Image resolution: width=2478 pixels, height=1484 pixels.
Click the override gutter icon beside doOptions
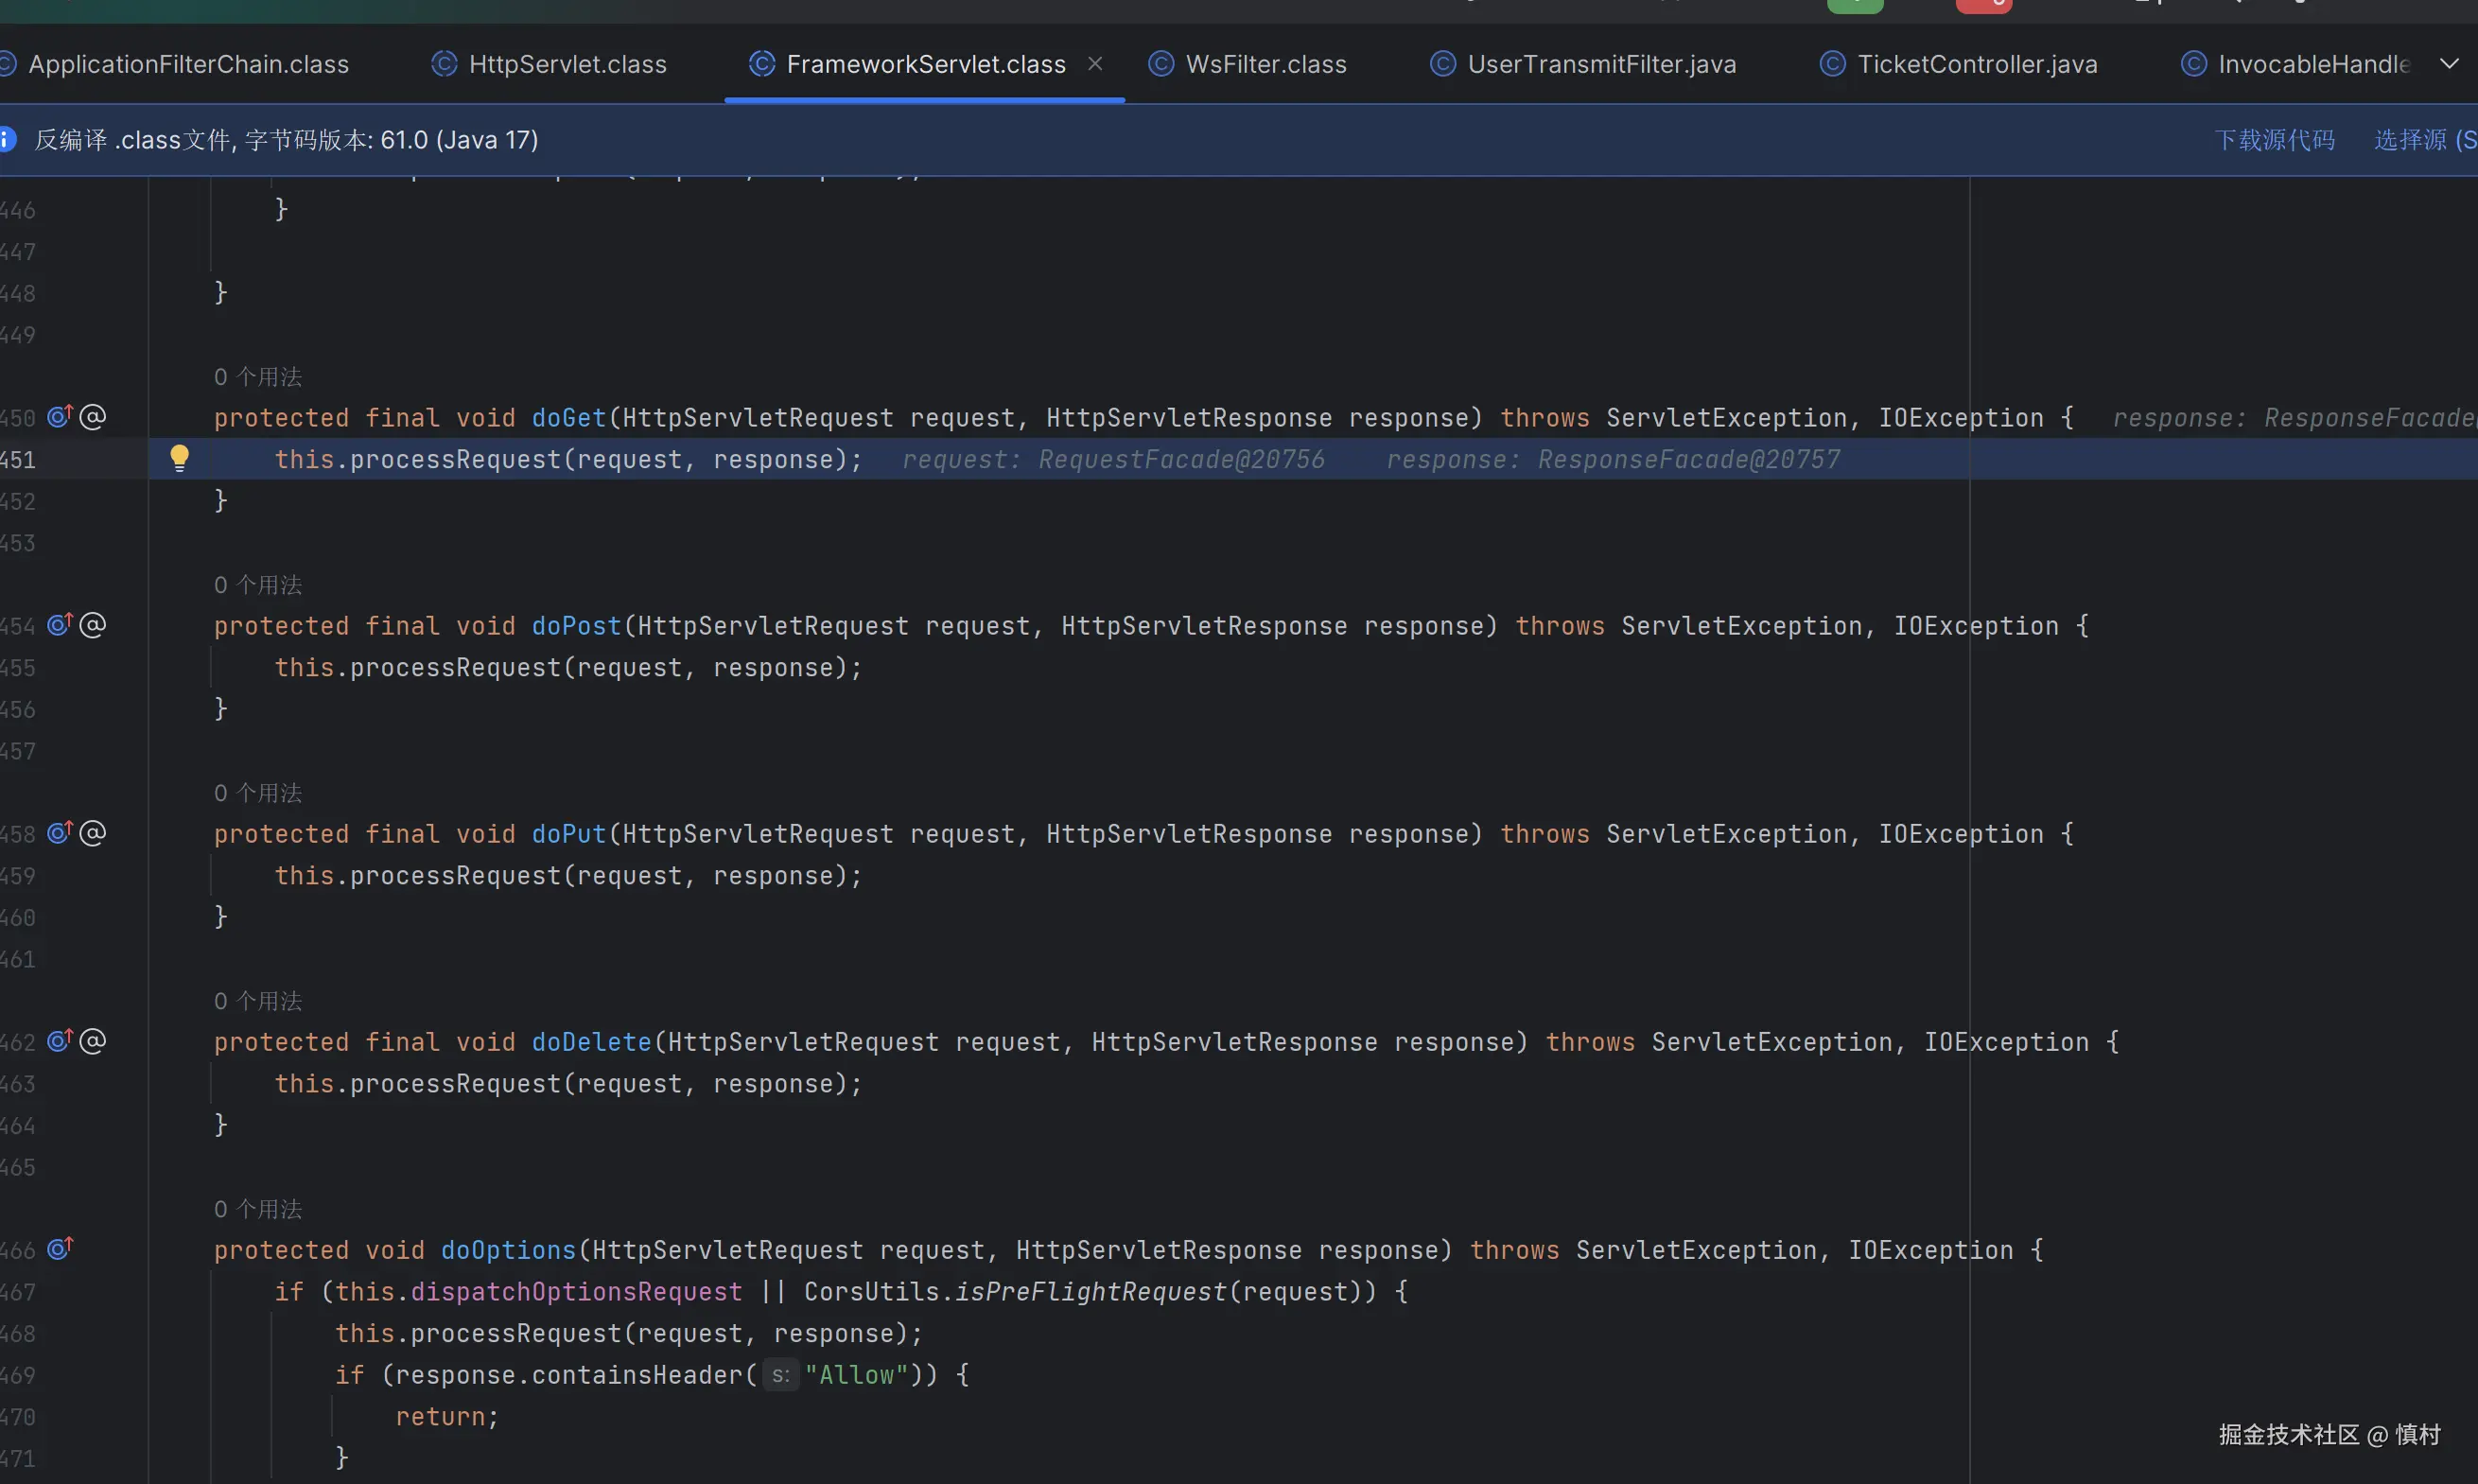tap(60, 1249)
